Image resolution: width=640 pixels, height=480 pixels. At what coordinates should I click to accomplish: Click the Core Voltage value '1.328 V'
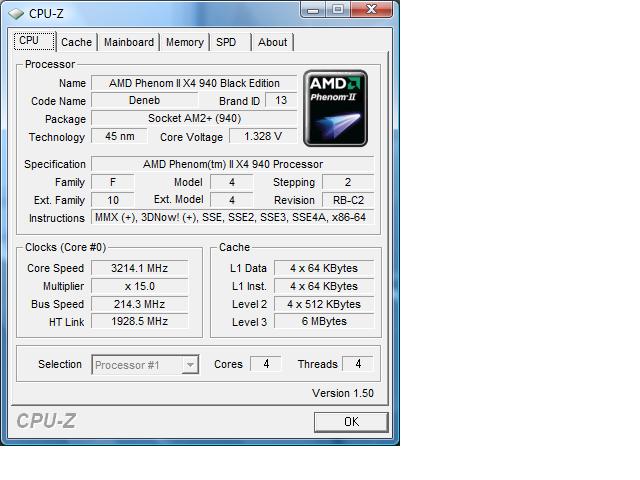[263, 136]
